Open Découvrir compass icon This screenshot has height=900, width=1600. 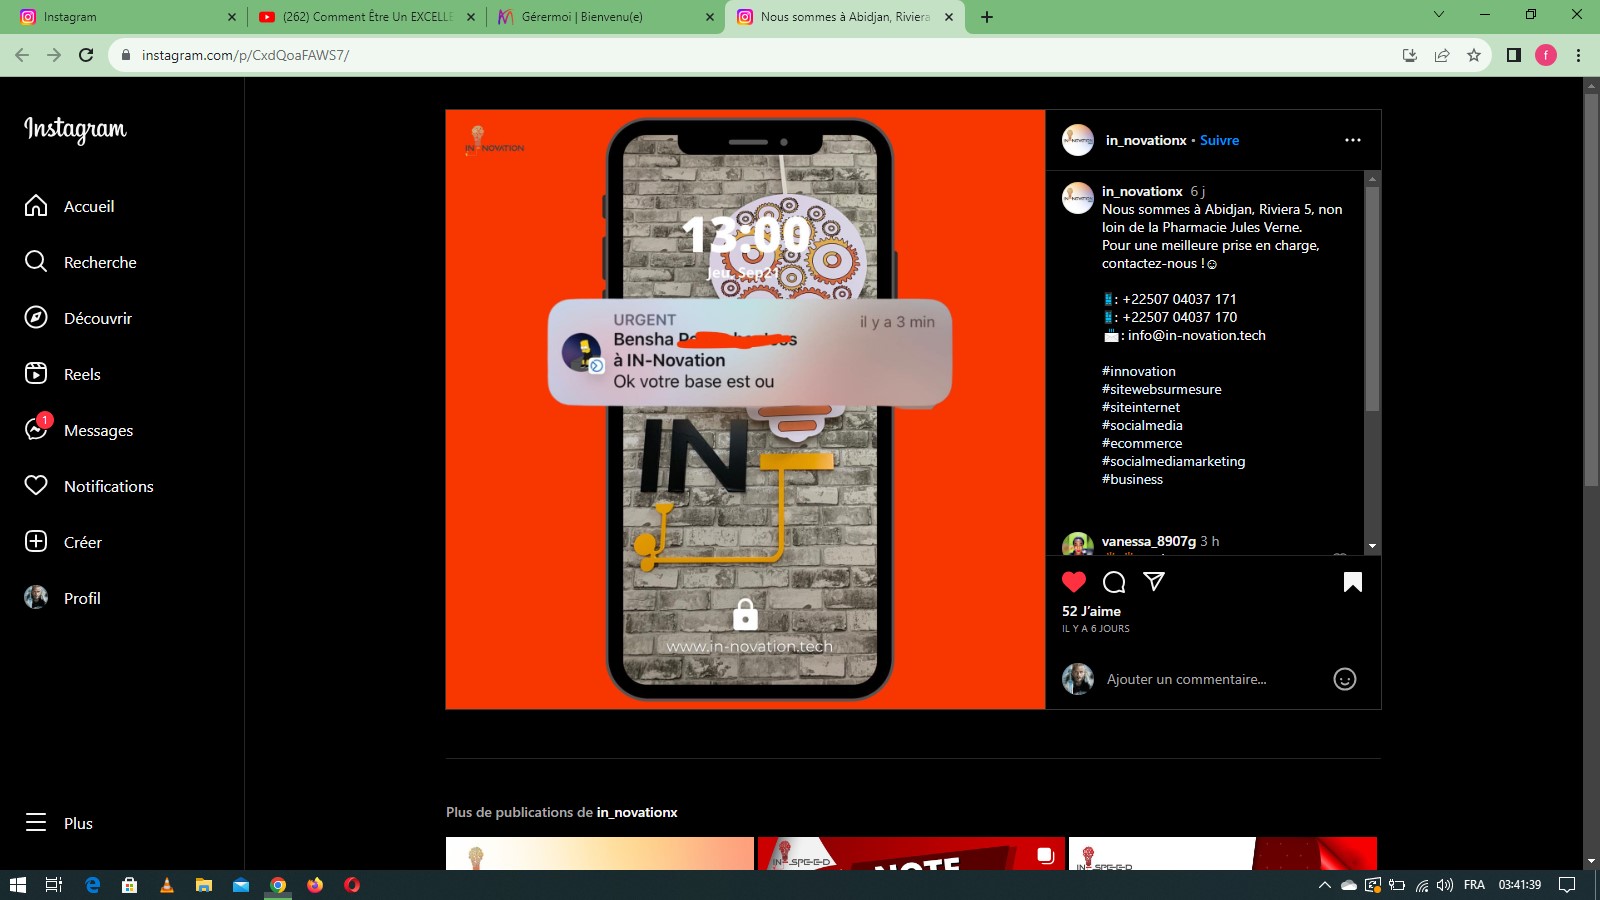point(36,318)
